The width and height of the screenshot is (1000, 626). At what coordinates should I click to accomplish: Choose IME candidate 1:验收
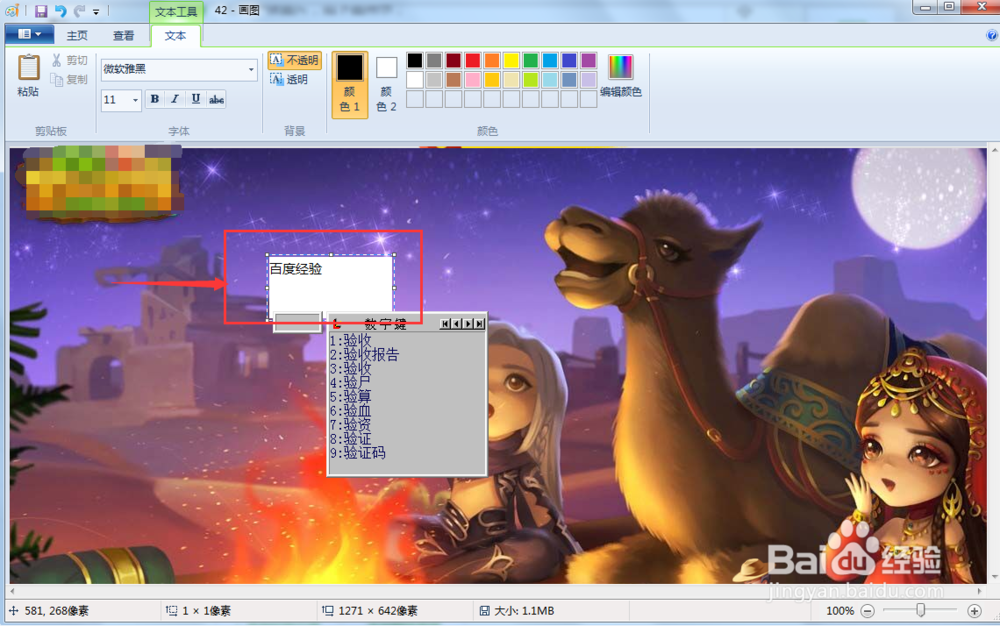pos(351,340)
